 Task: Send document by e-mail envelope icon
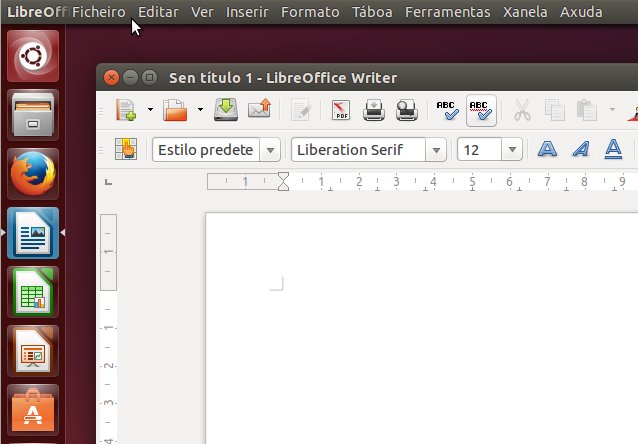pos(259,109)
